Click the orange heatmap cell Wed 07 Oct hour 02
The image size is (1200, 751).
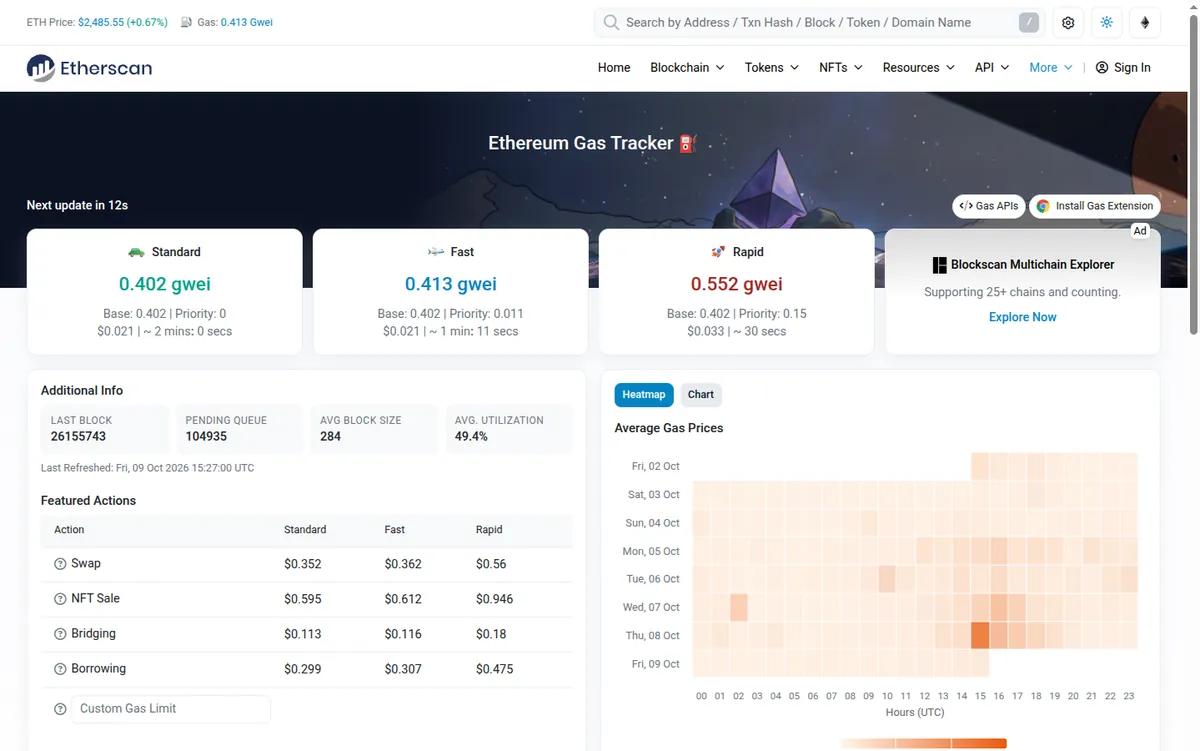pos(739,607)
